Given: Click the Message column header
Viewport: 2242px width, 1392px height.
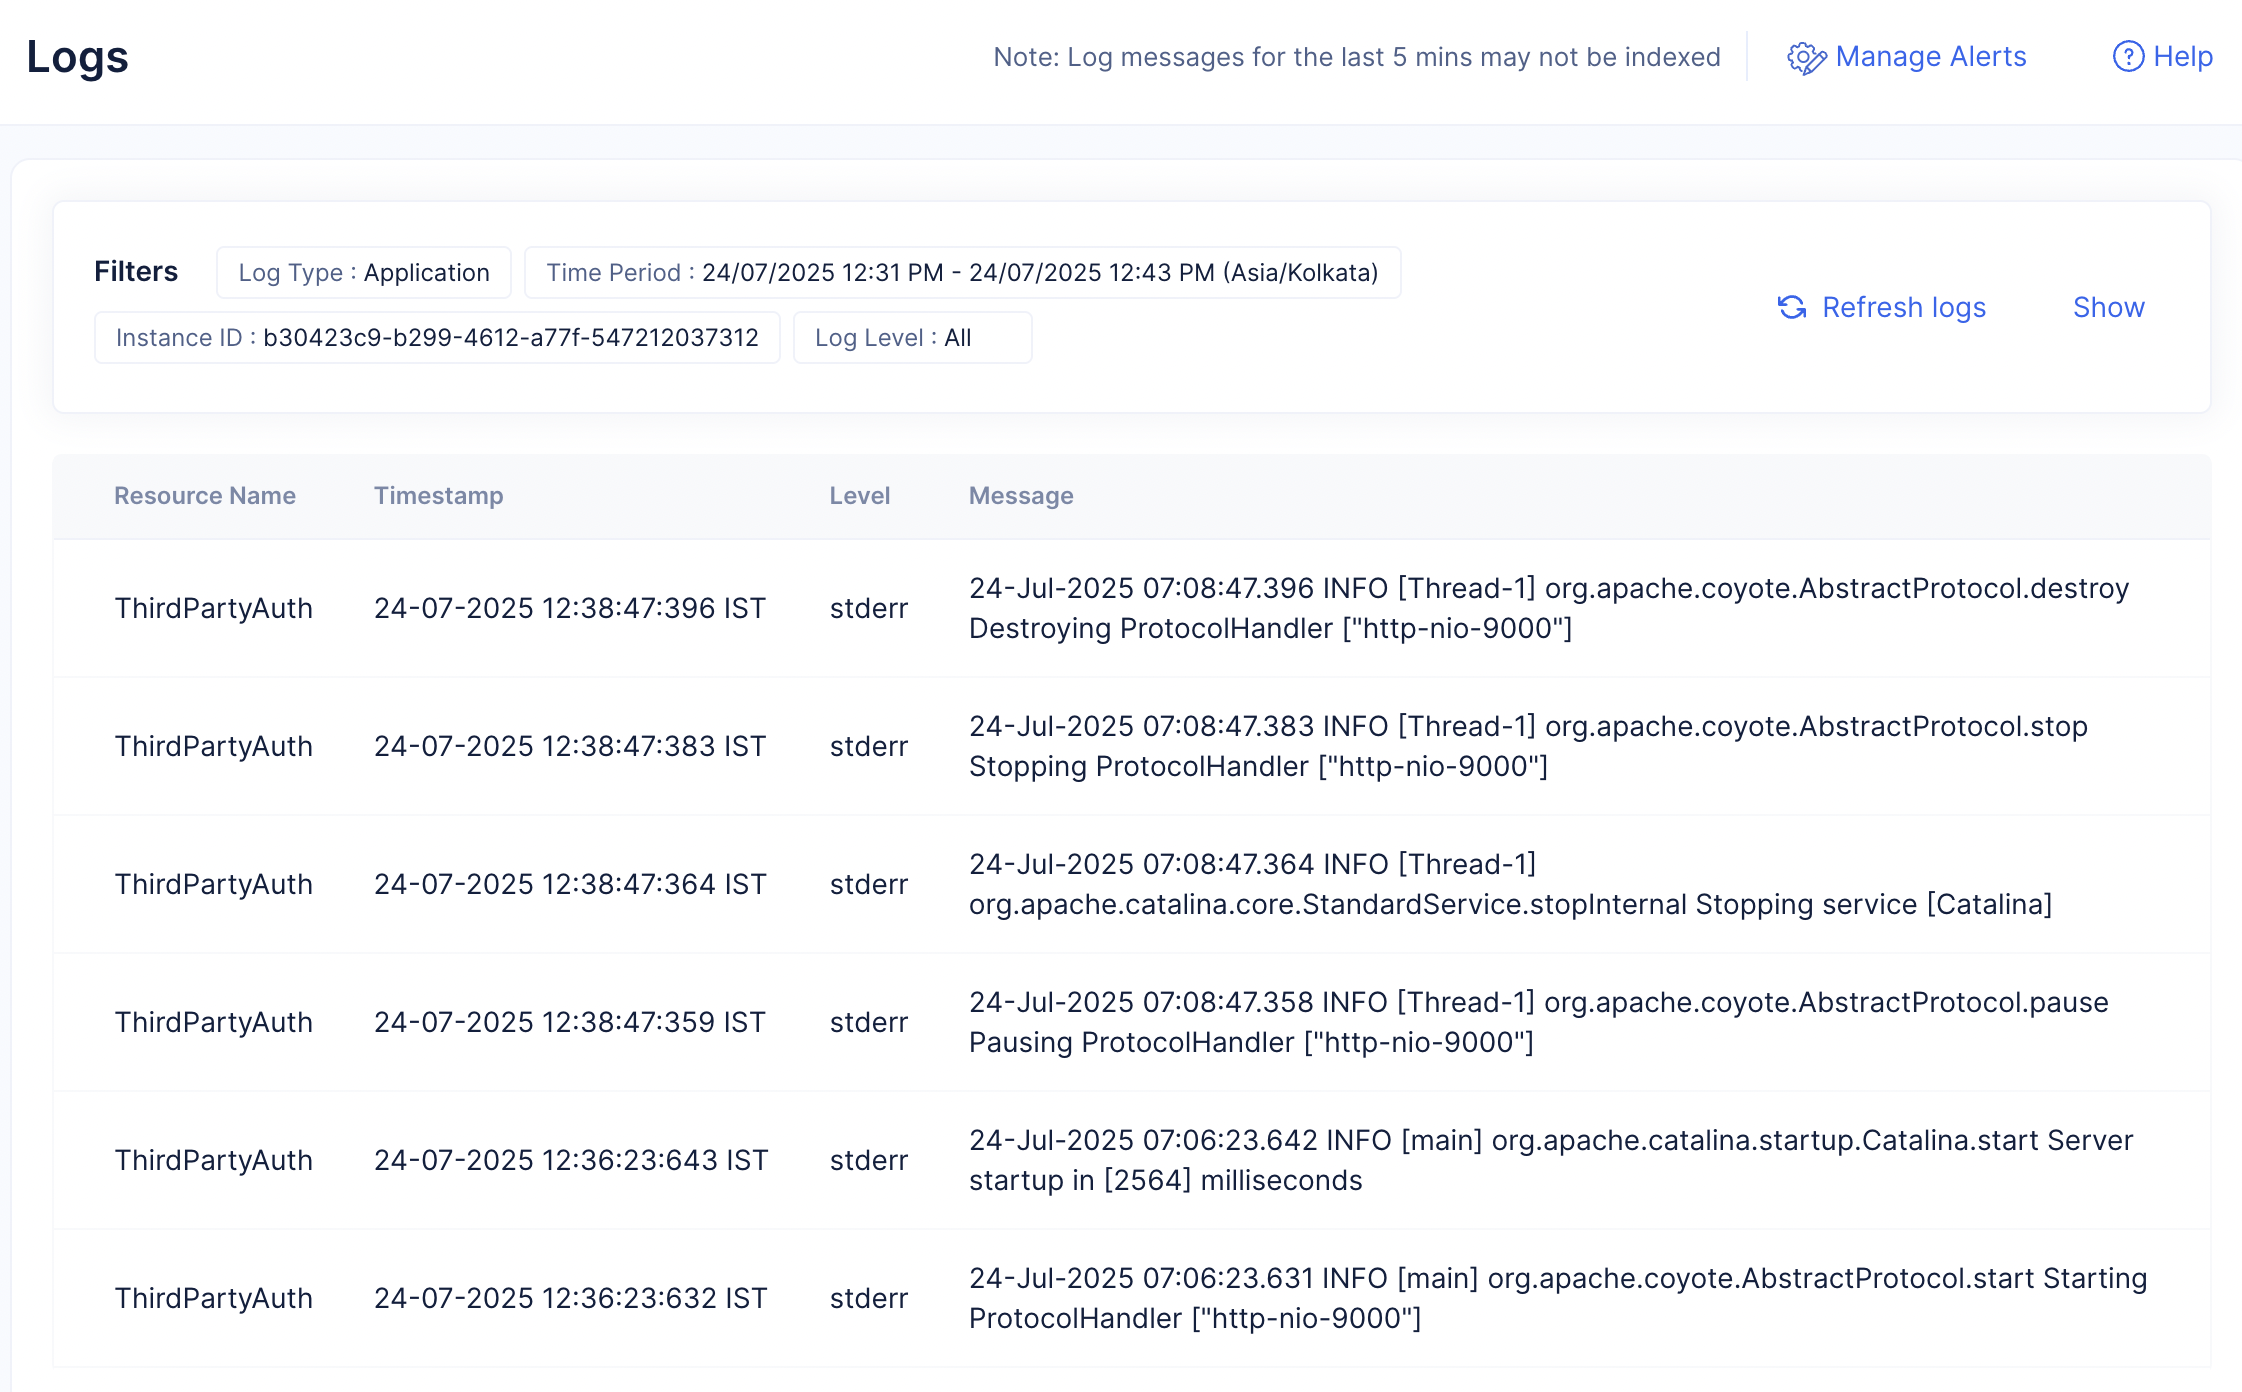Looking at the screenshot, I should point(1021,495).
